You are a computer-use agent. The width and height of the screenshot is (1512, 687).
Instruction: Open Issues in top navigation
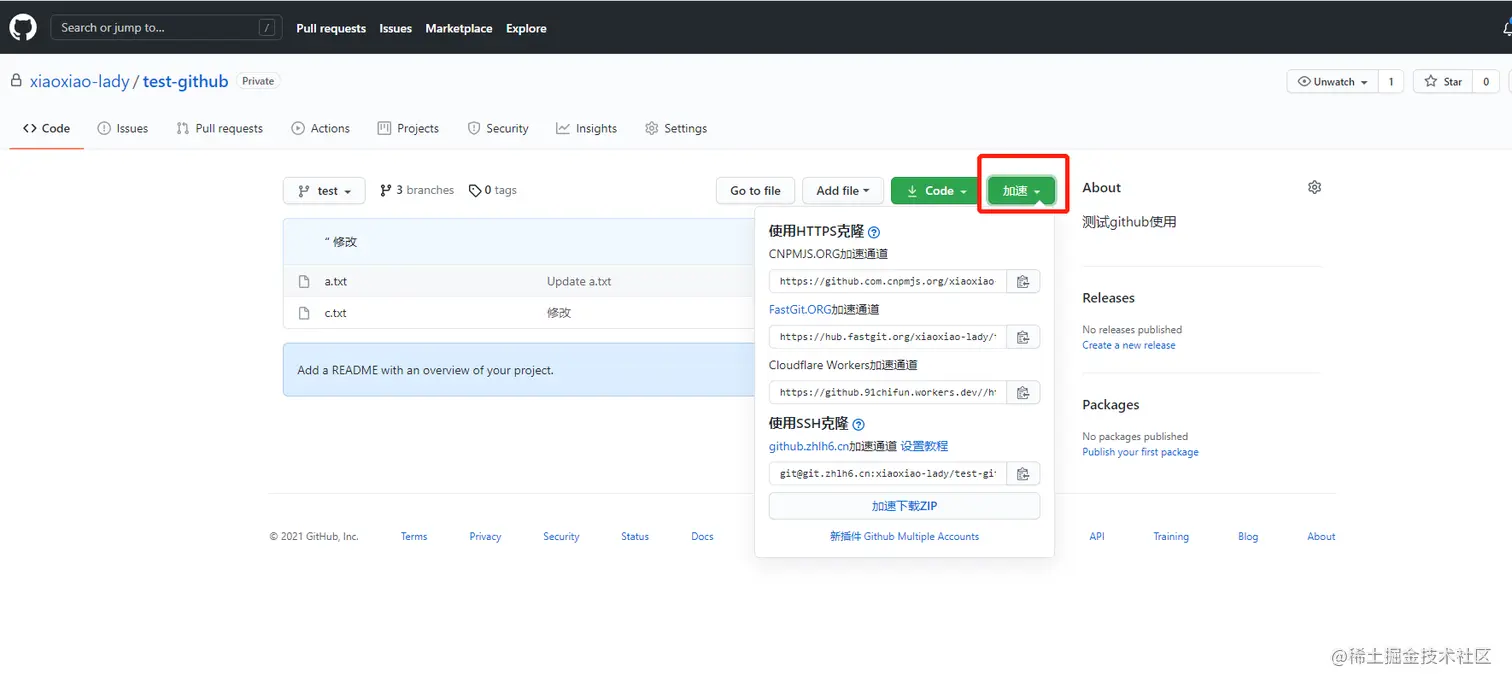click(x=396, y=28)
